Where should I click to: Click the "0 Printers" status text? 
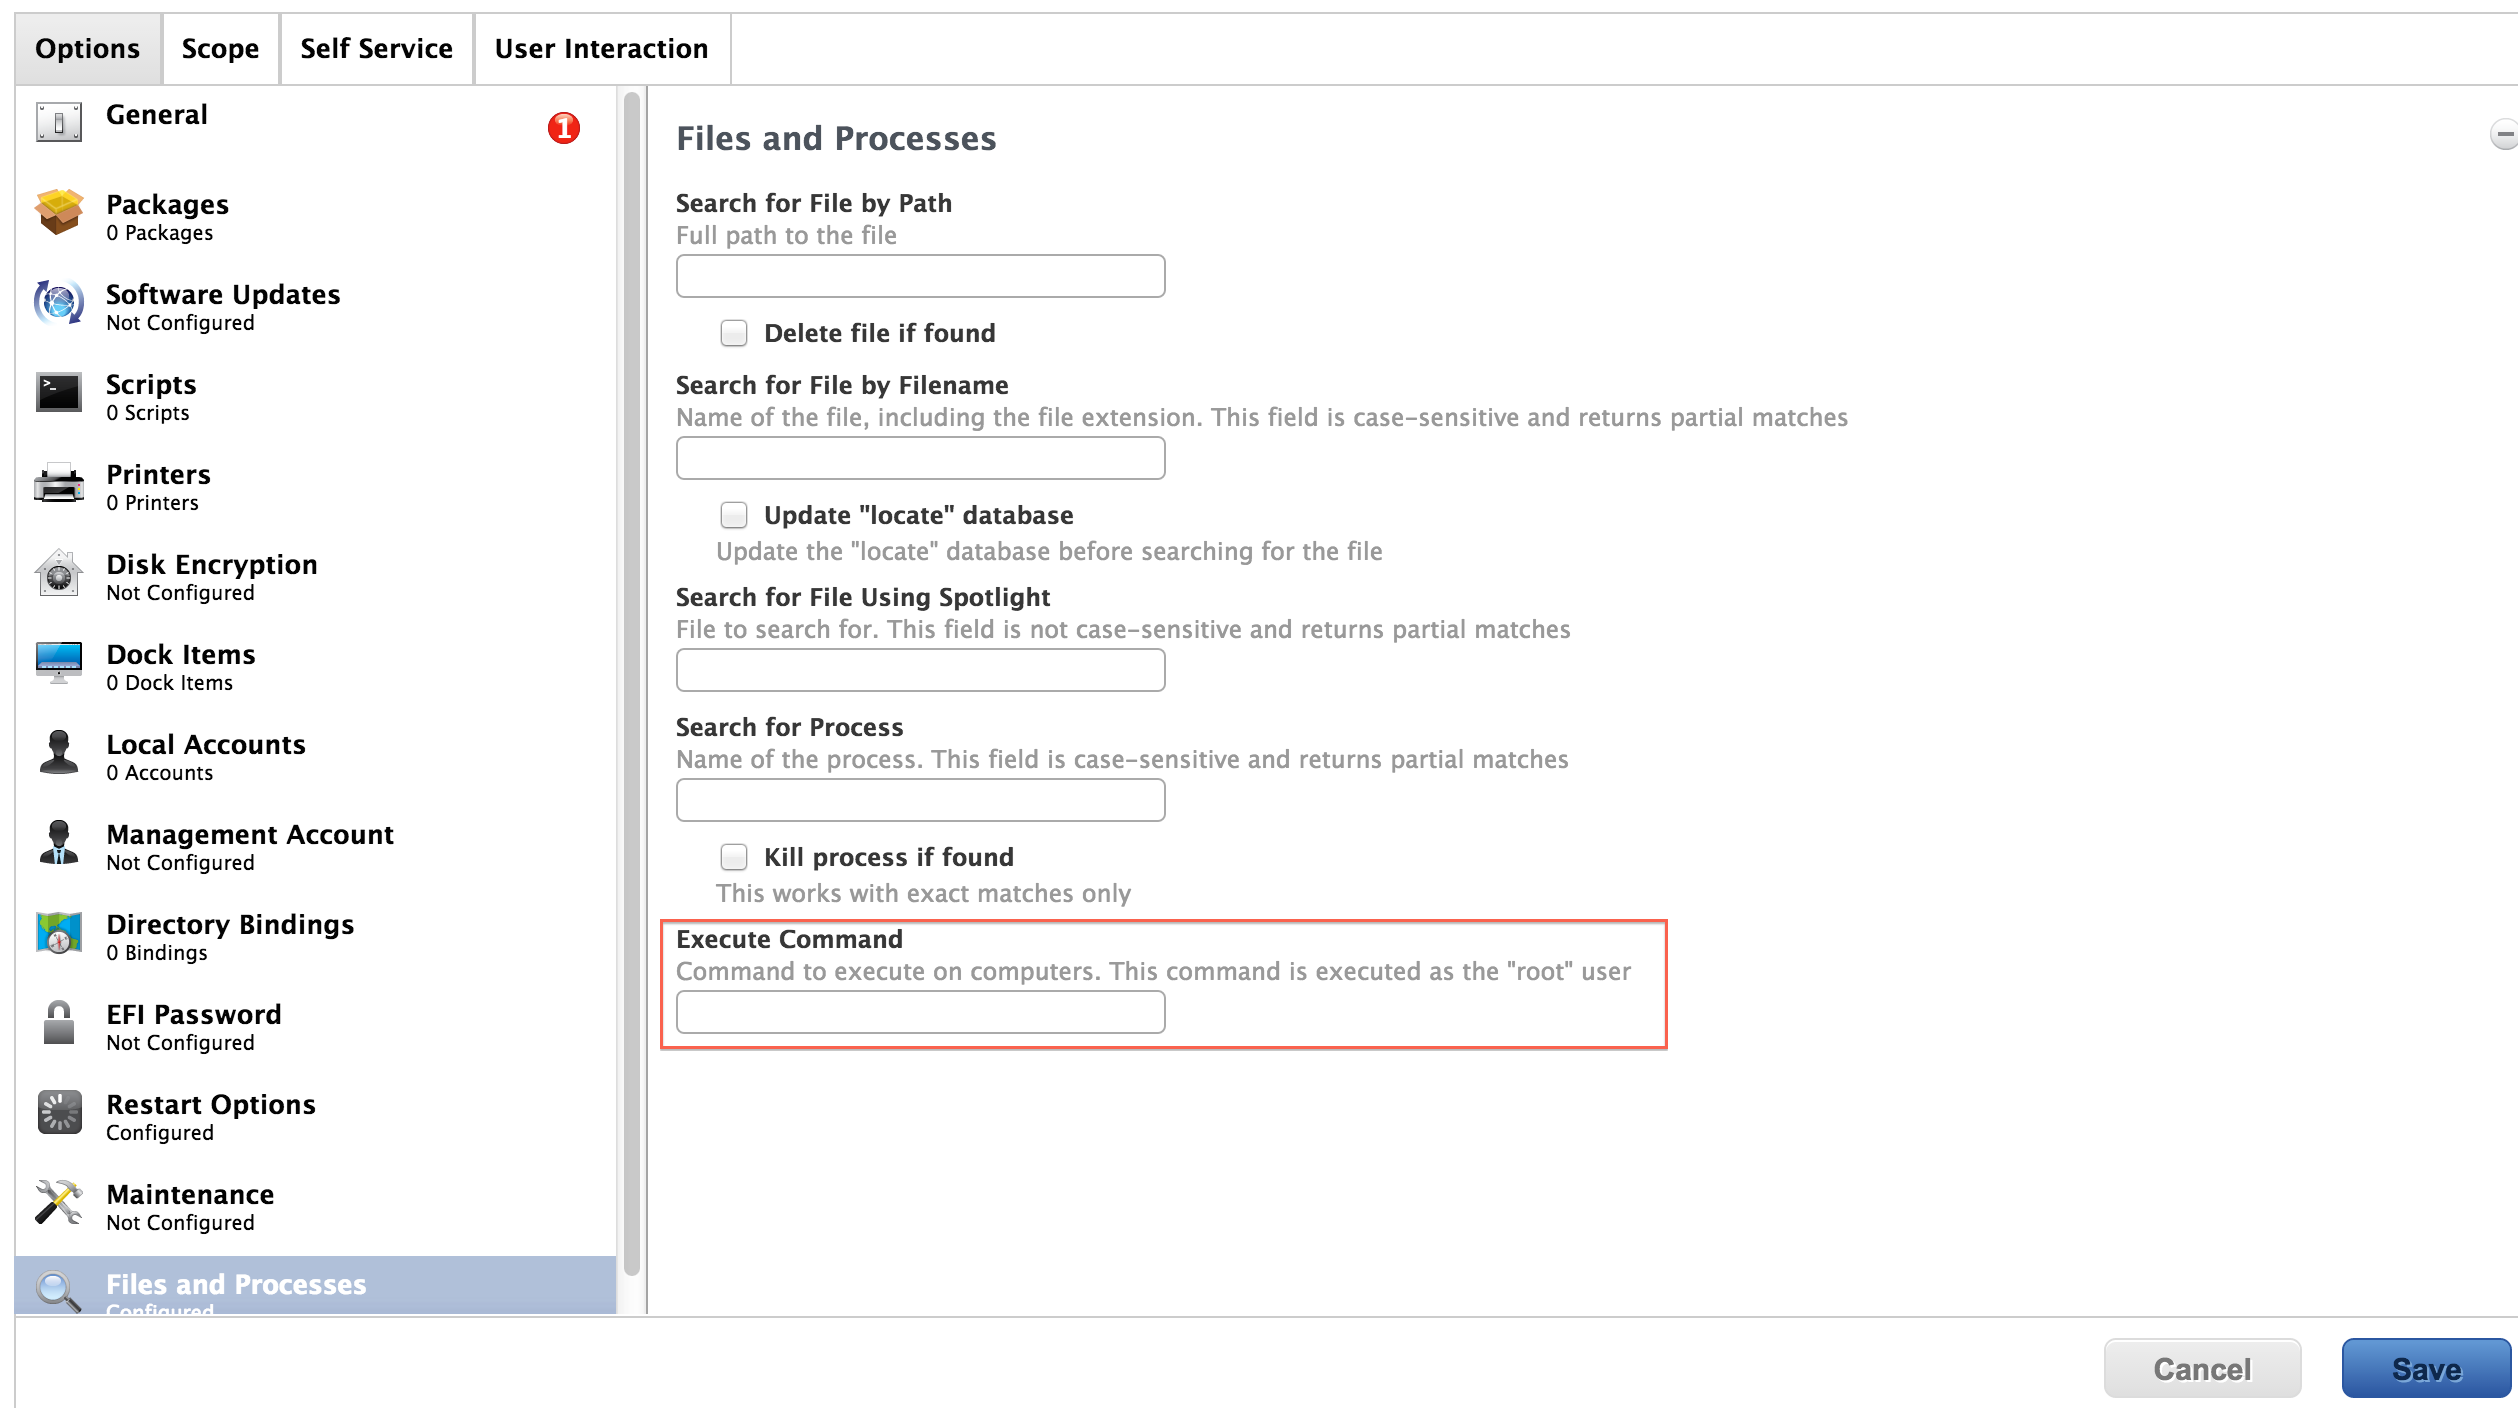(x=153, y=503)
